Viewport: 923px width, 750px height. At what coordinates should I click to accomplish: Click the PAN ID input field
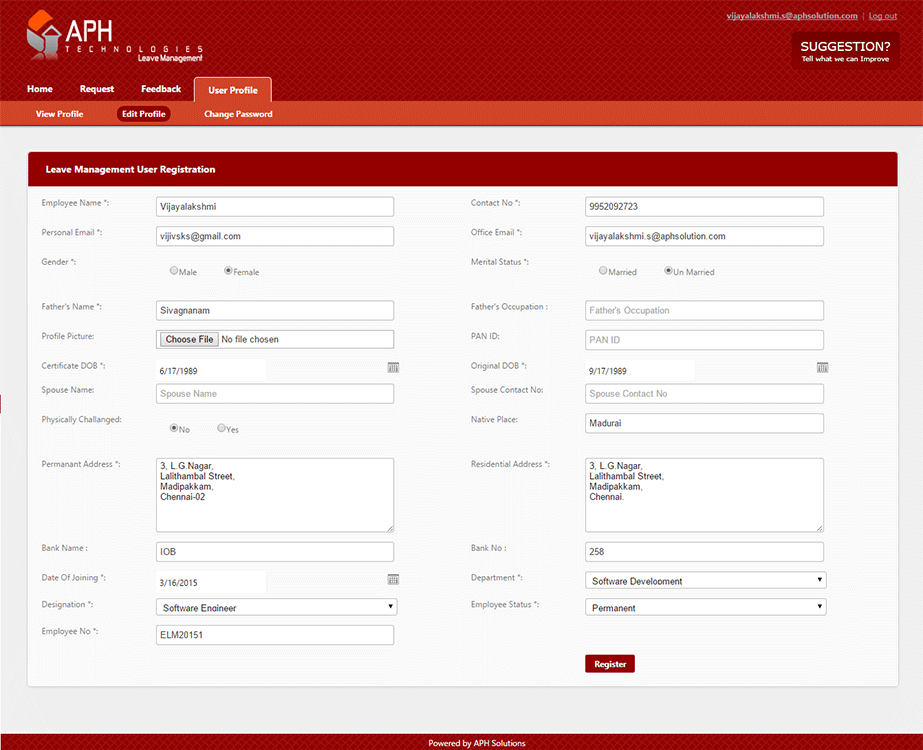coord(704,340)
